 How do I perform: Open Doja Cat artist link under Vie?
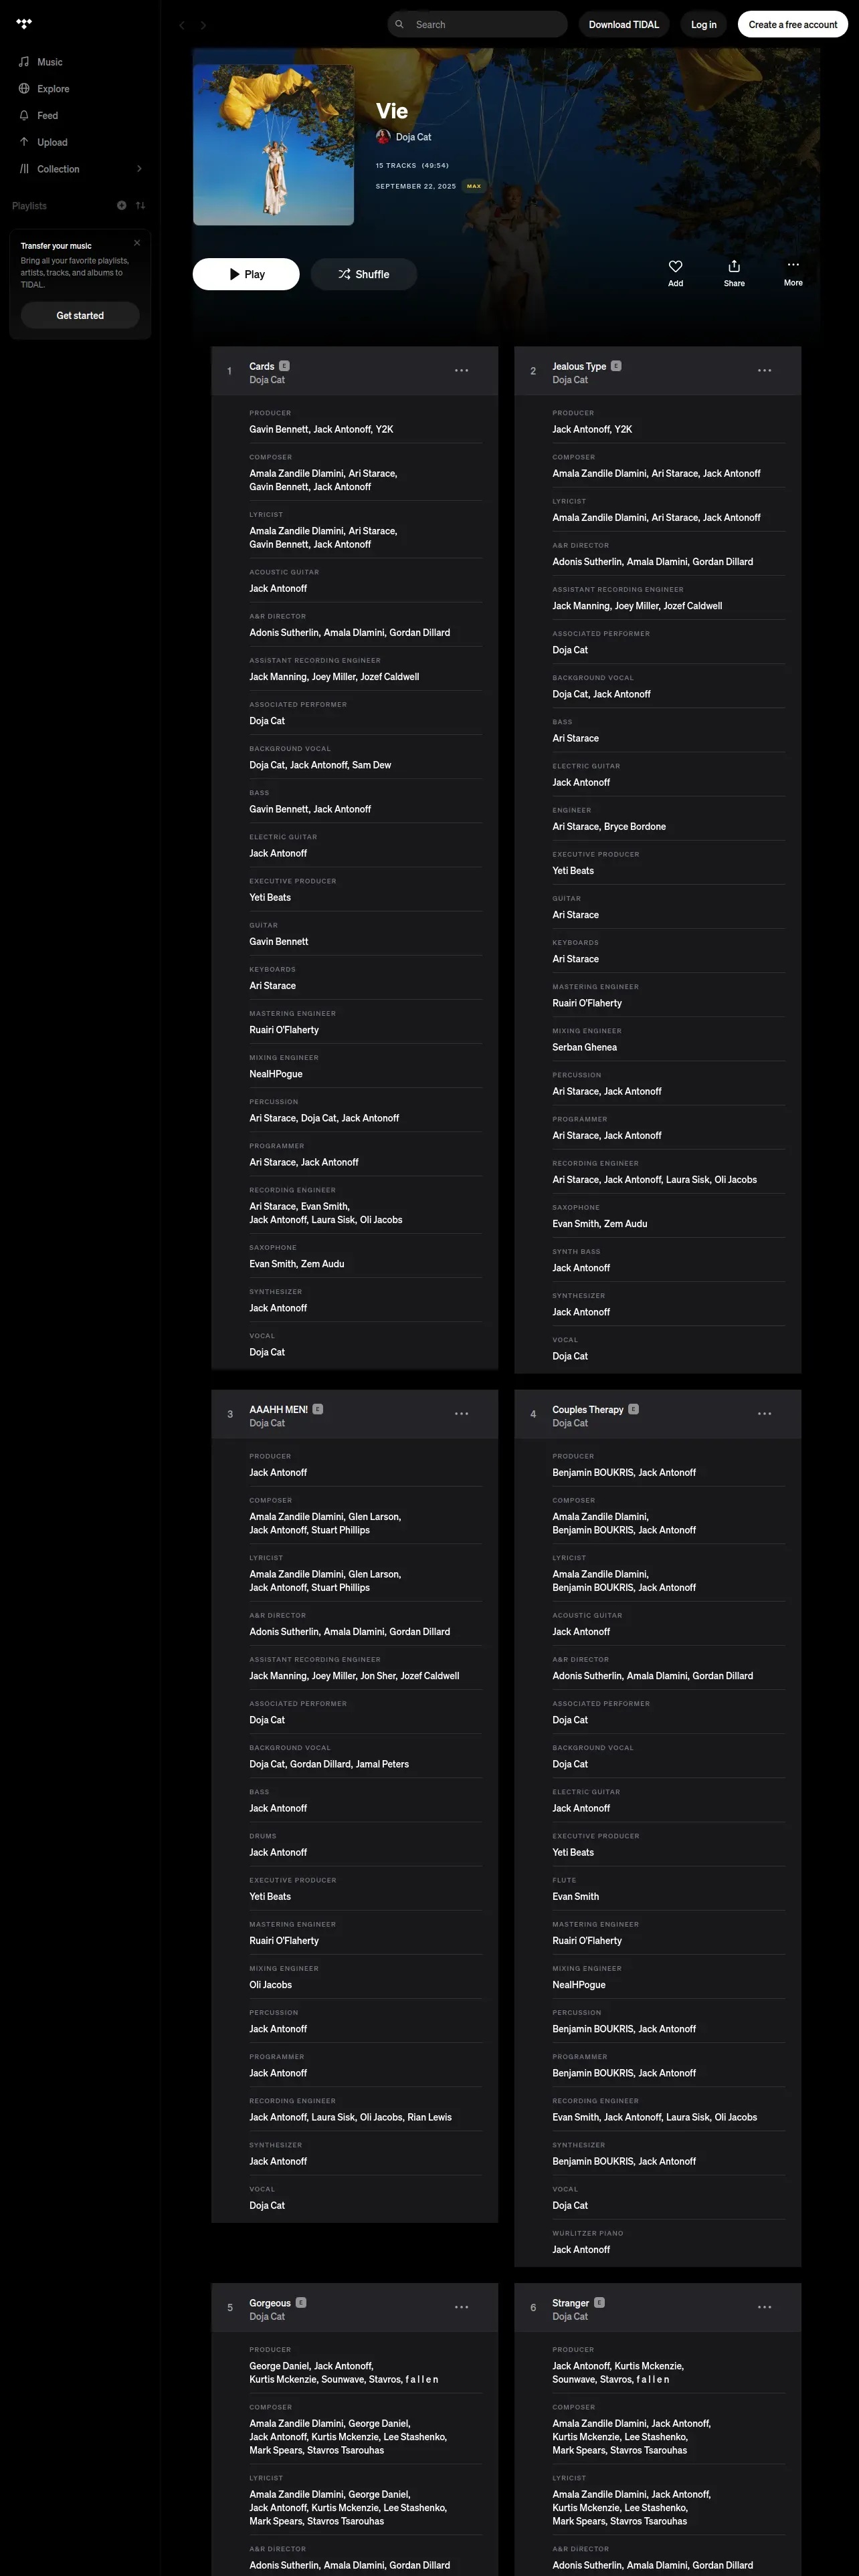click(x=413, y=137)
